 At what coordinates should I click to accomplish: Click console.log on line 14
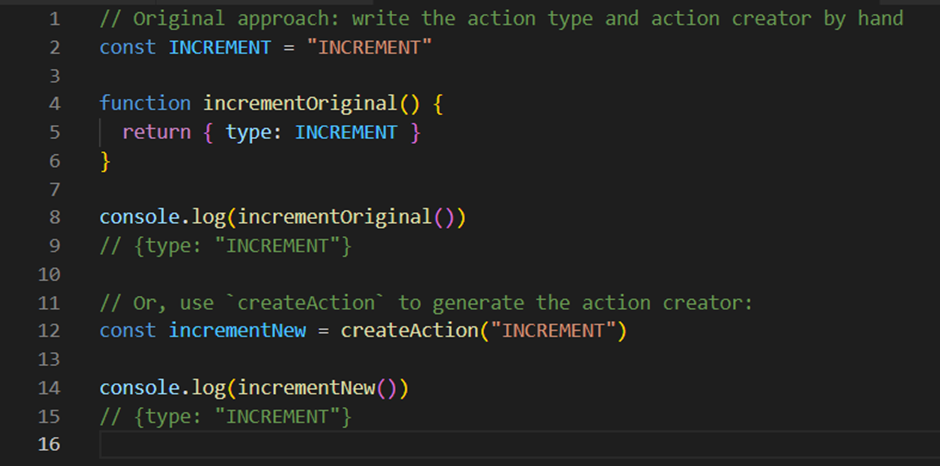162,387
